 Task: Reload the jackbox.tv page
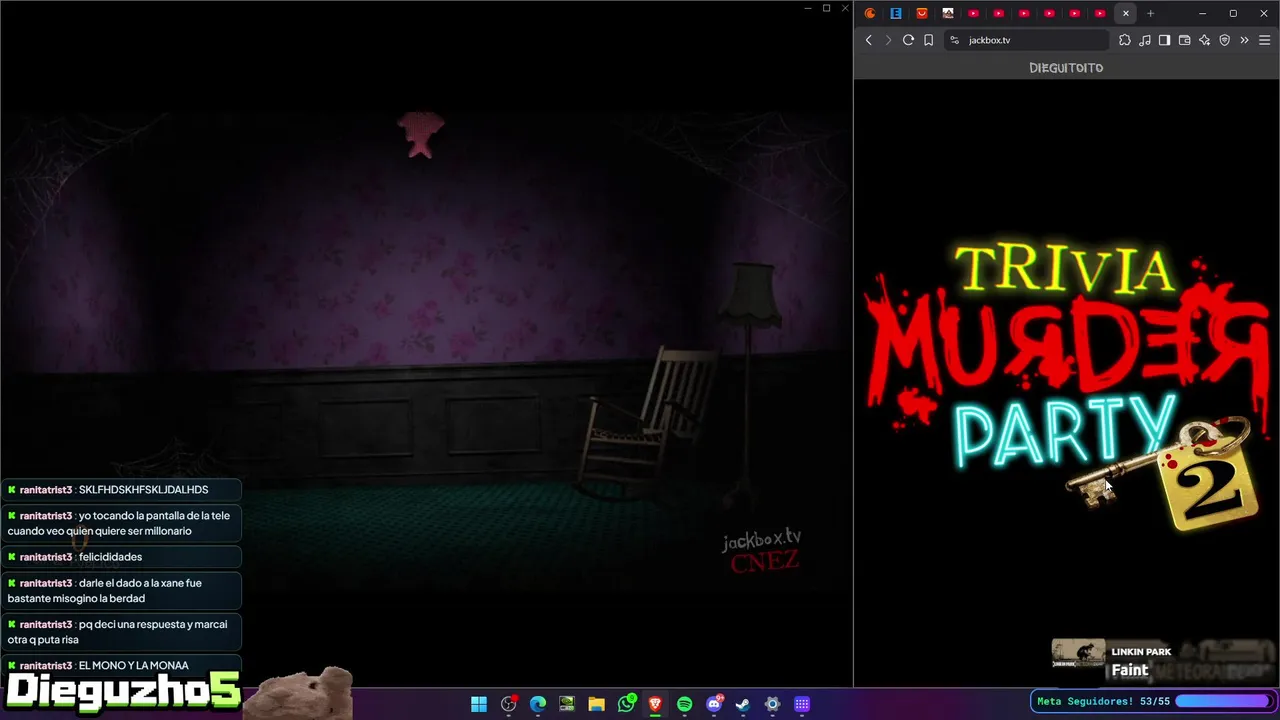(x=908, y=40)
